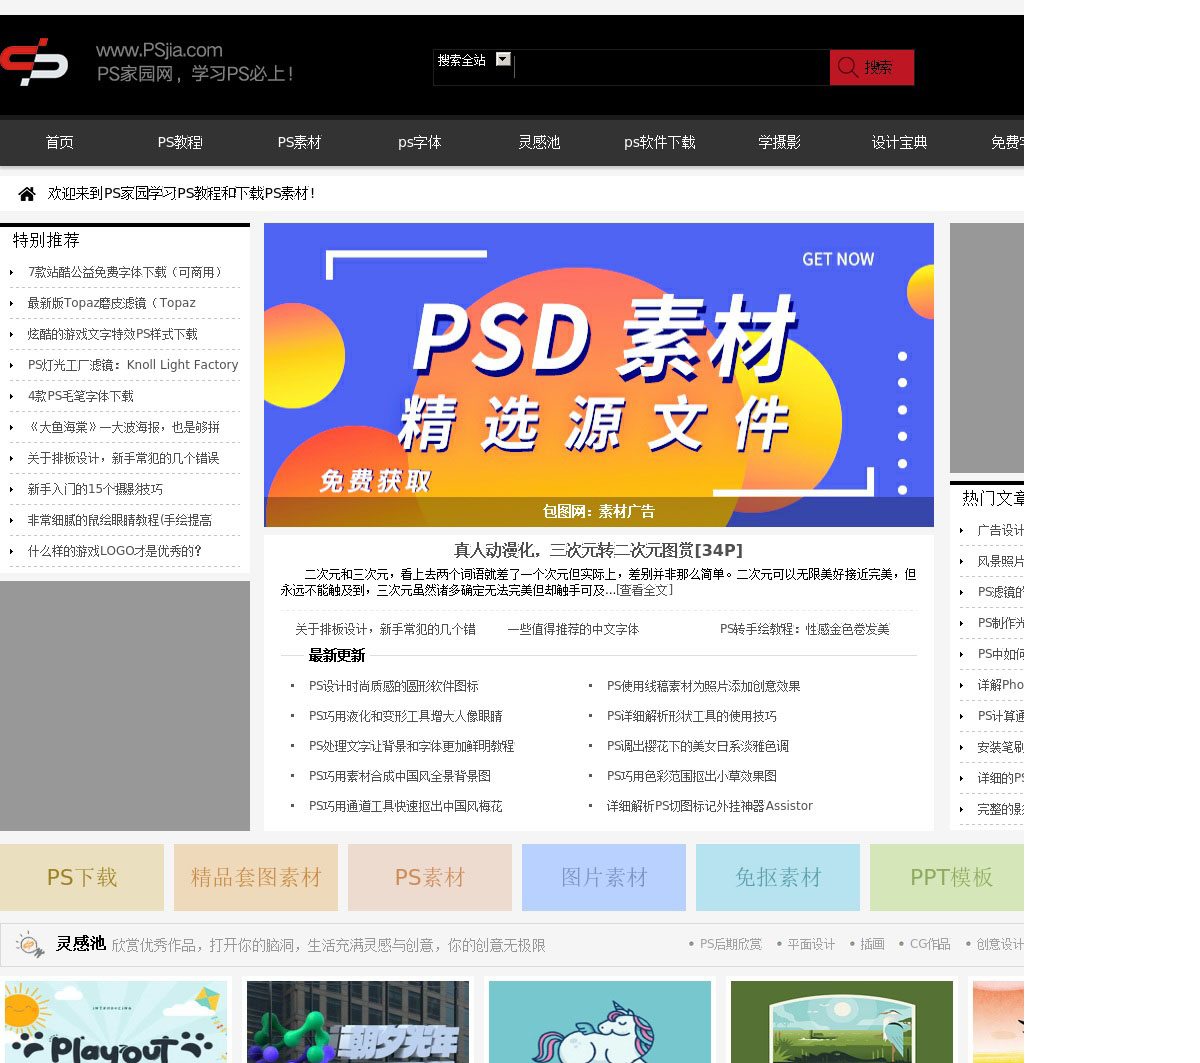Open the Playout thumbnail in the inspiration gallery

[116, 1022]
